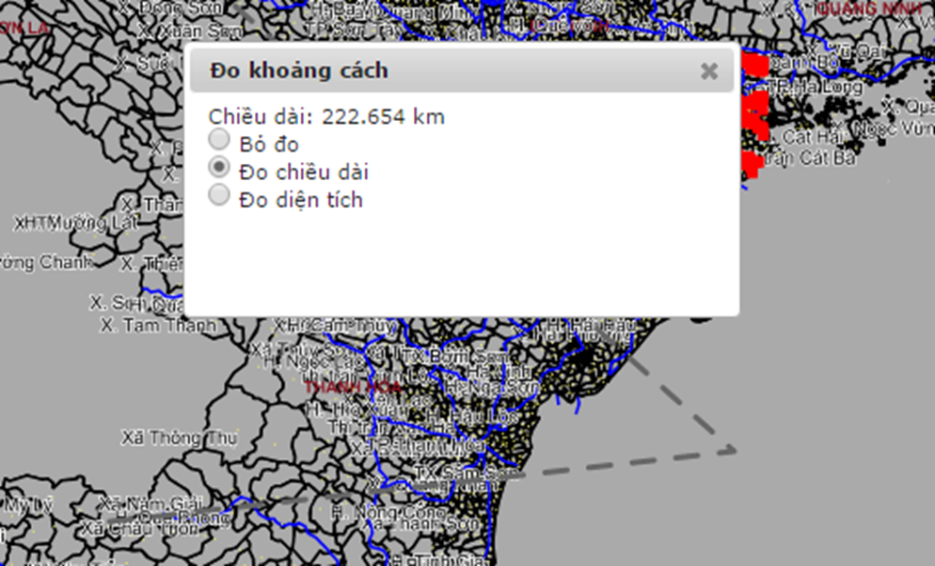Click the "THANH HÓA" province label on map
935x566 pixels.
(352, 387)
